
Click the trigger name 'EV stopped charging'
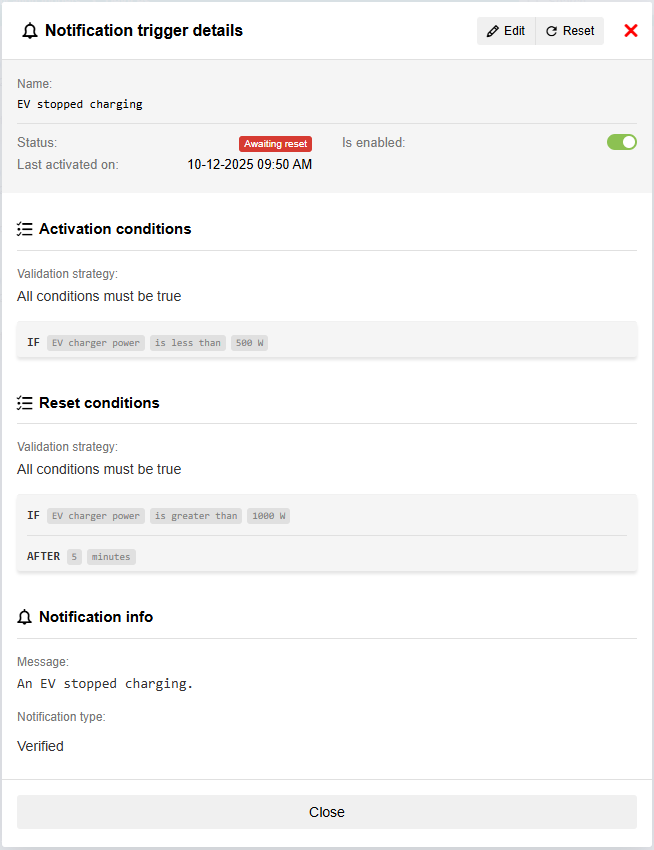point(80,104)
